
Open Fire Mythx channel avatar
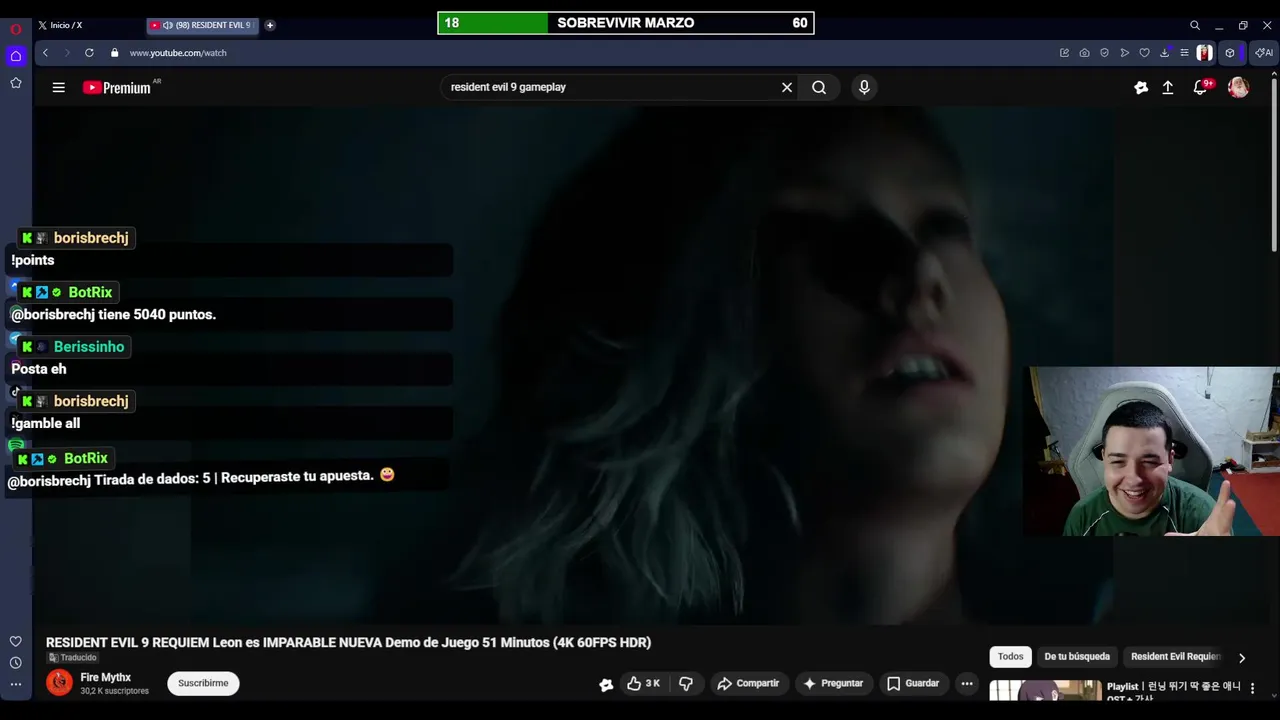click(x=59, y=683)
